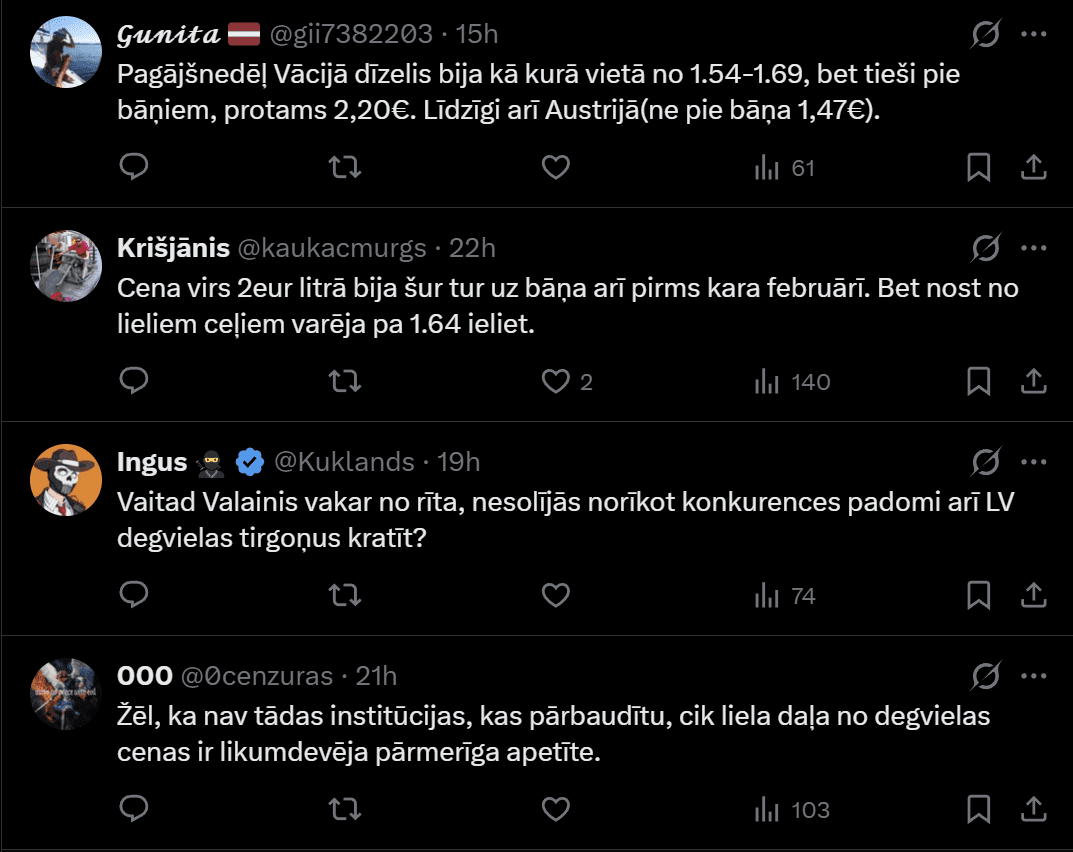Like the tweet by 000

556,809
